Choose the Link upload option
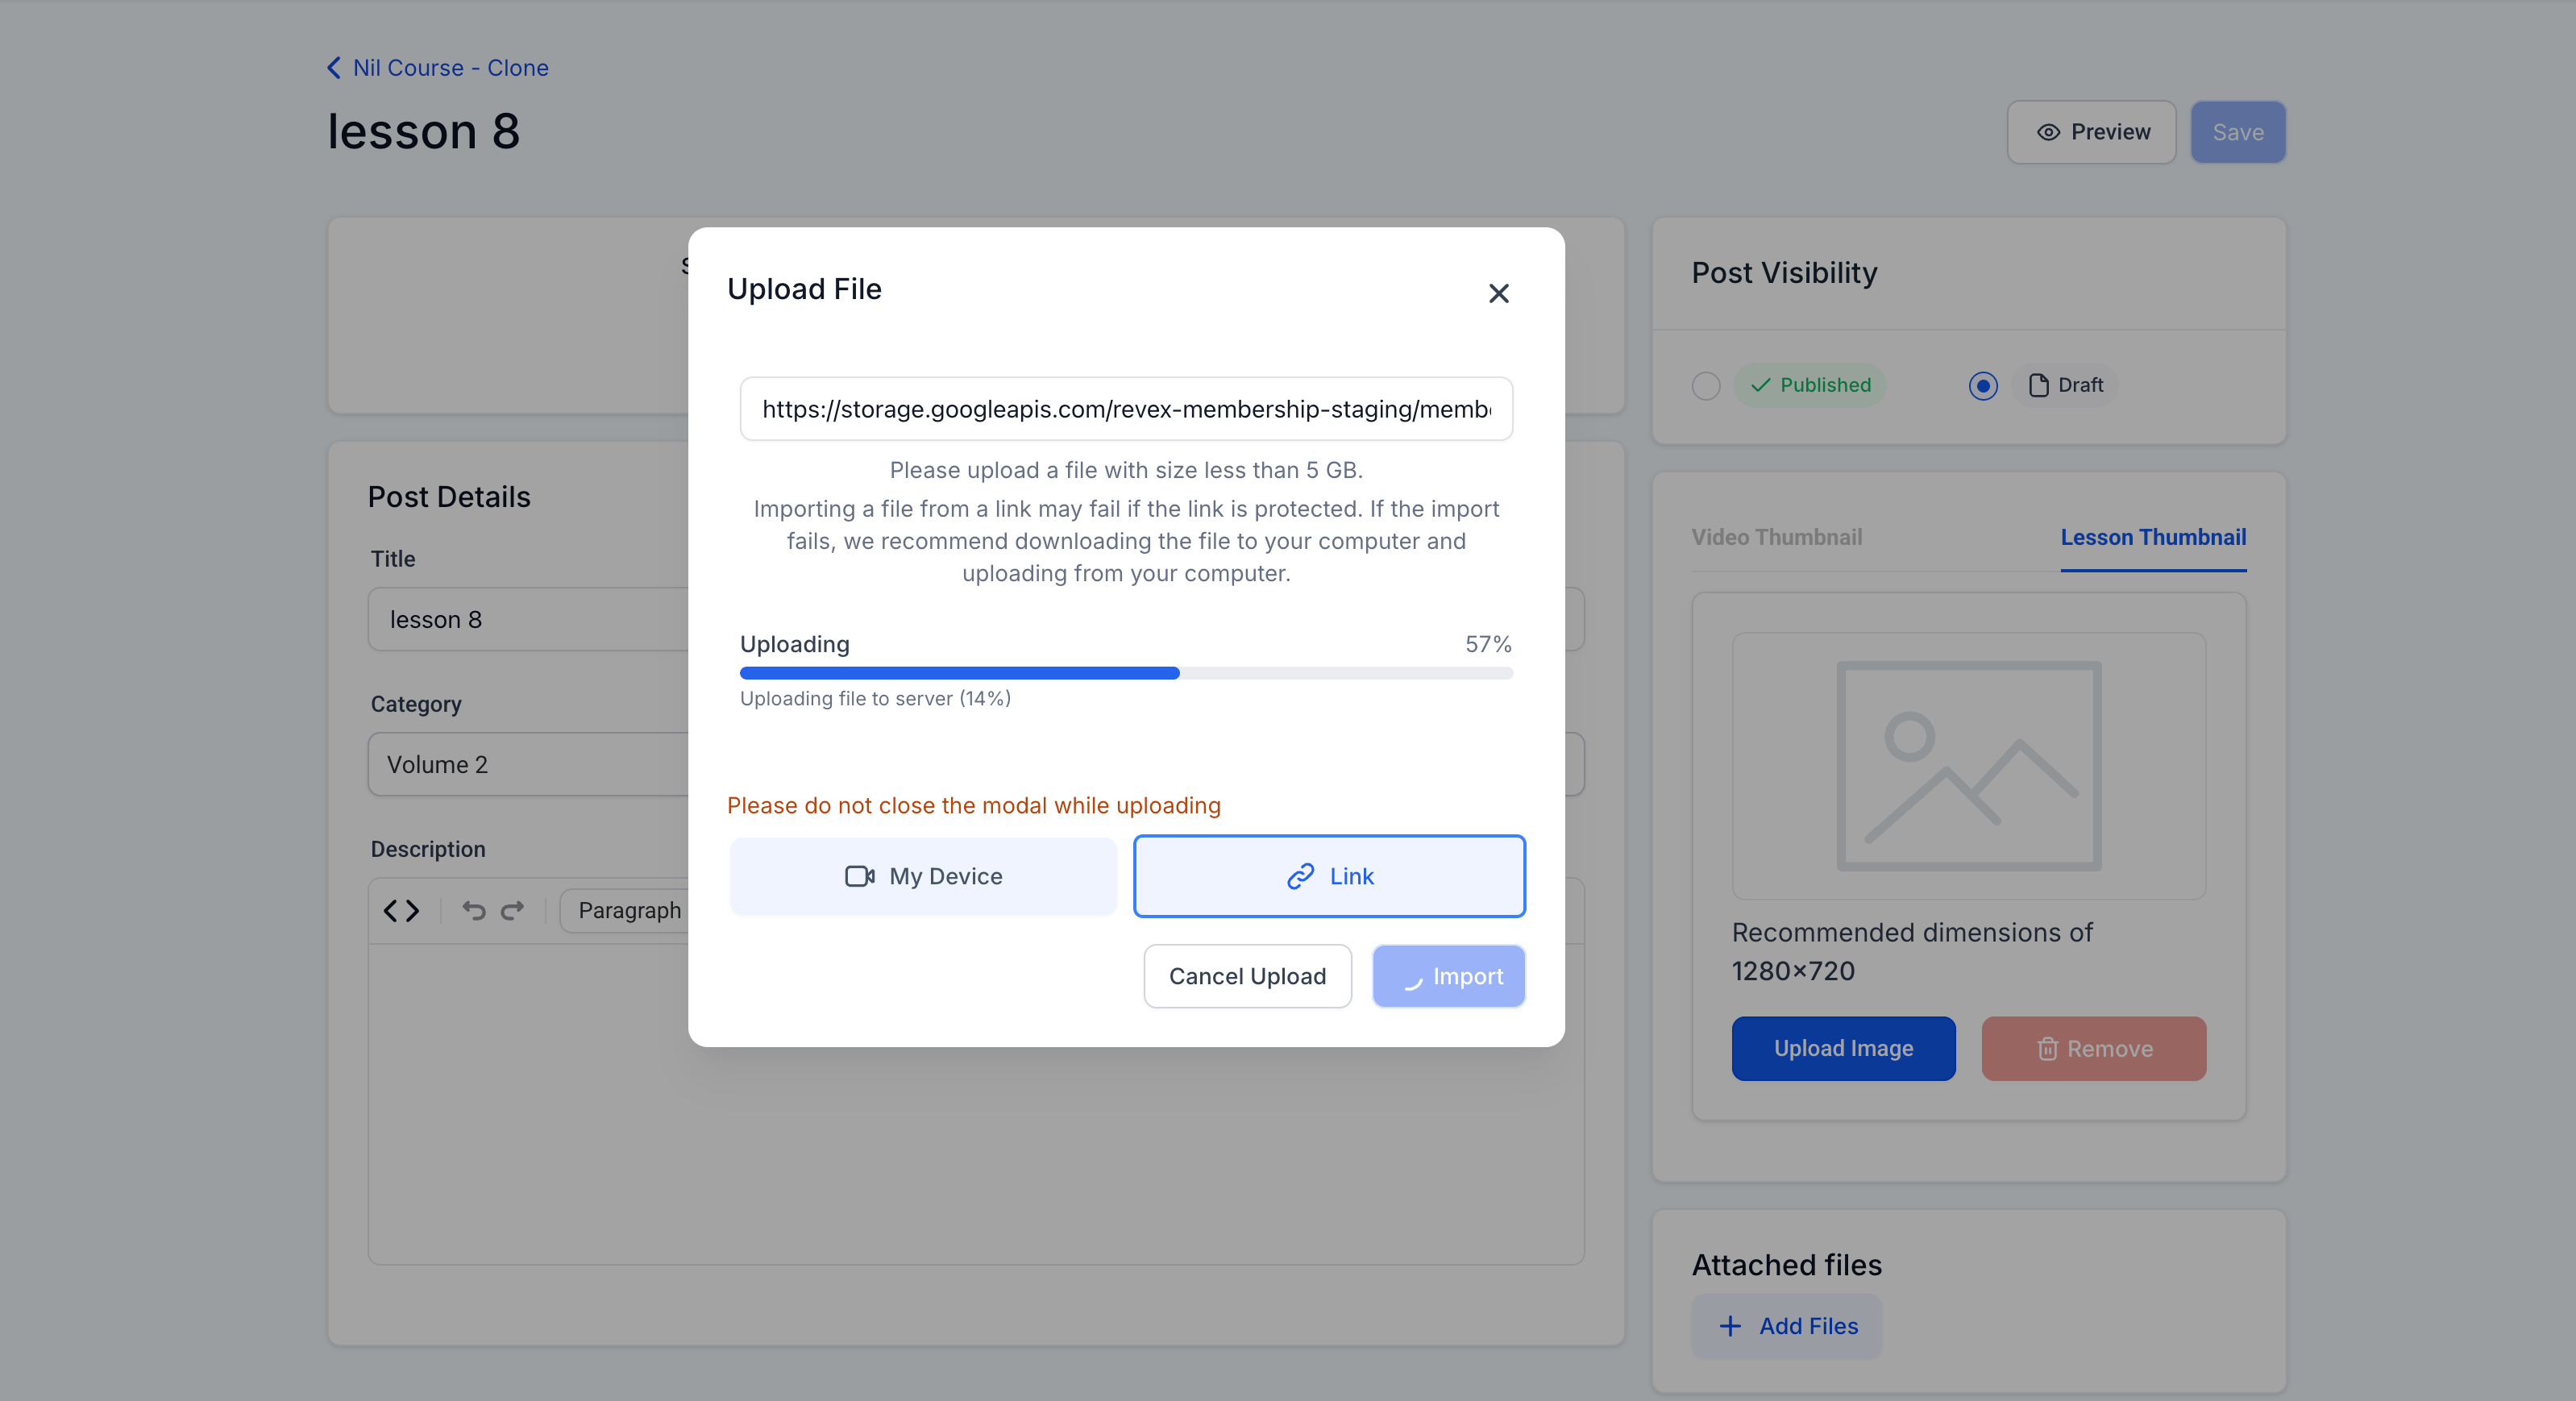Viewport: 2576px width, 1401px height. click(1329, 876)
